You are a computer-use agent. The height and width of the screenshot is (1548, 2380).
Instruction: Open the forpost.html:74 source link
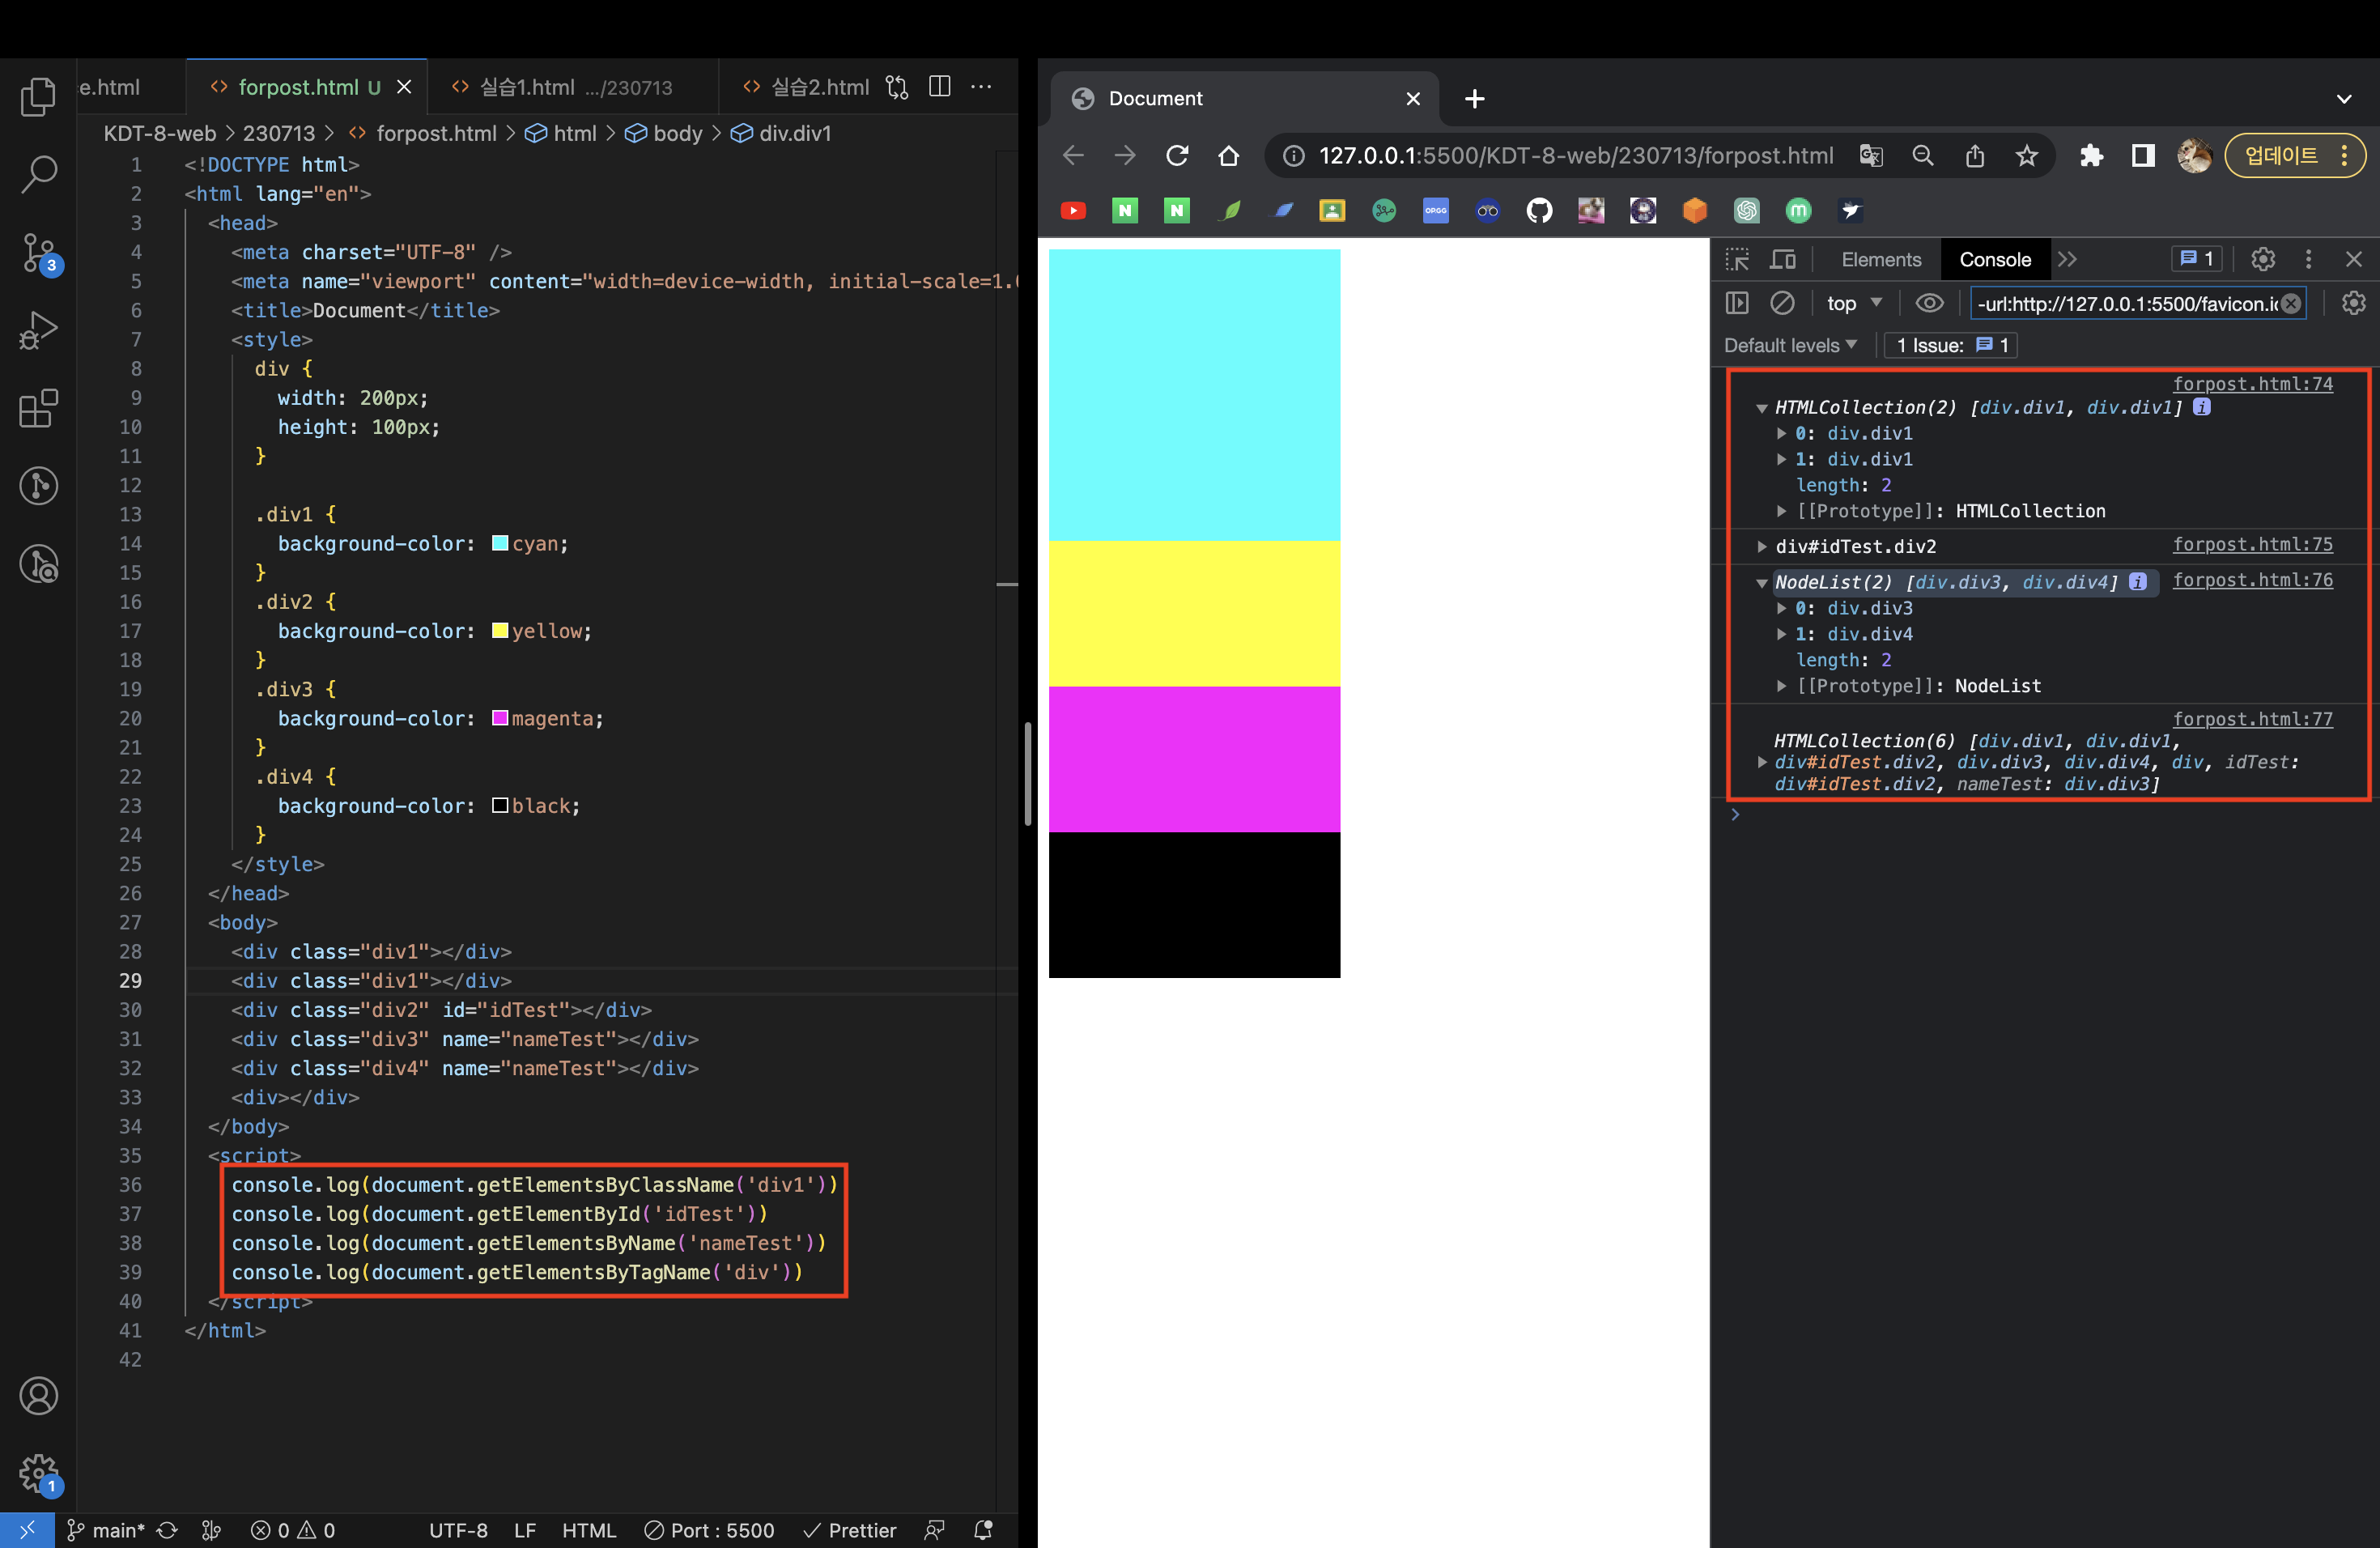[2252, 384]
